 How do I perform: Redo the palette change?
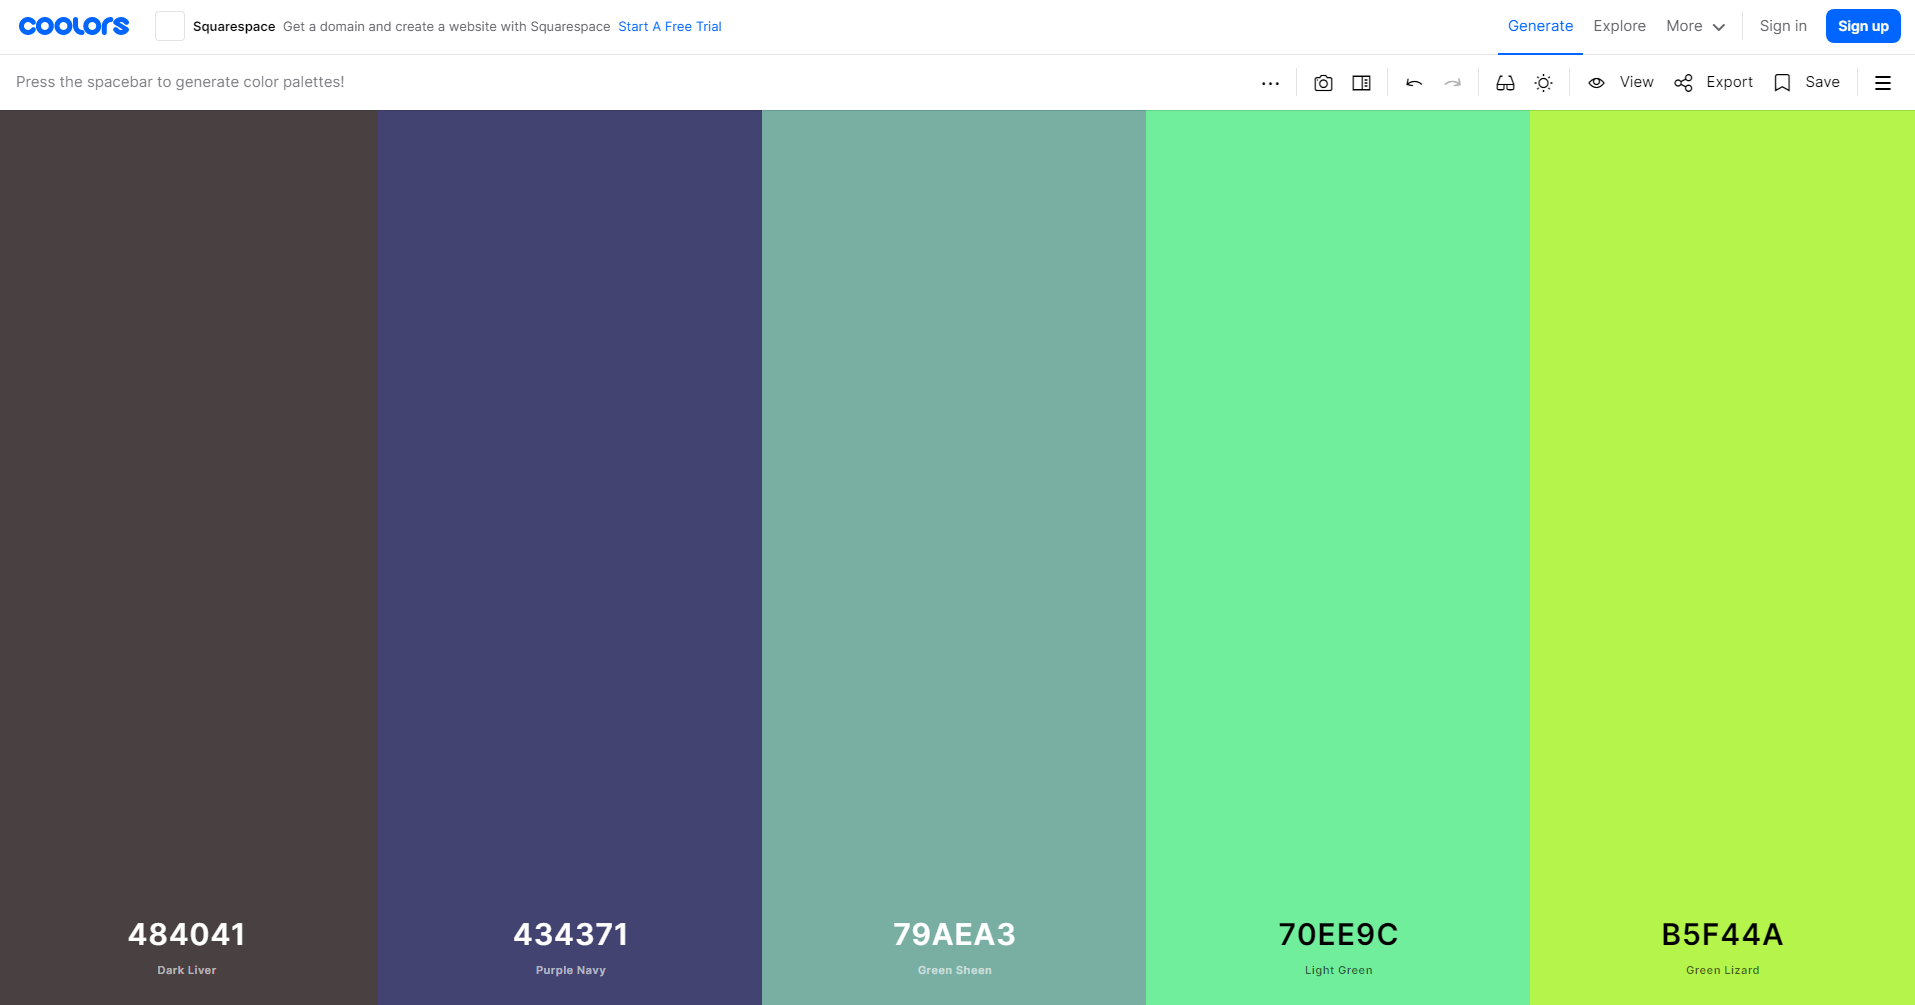(1452, 83)
